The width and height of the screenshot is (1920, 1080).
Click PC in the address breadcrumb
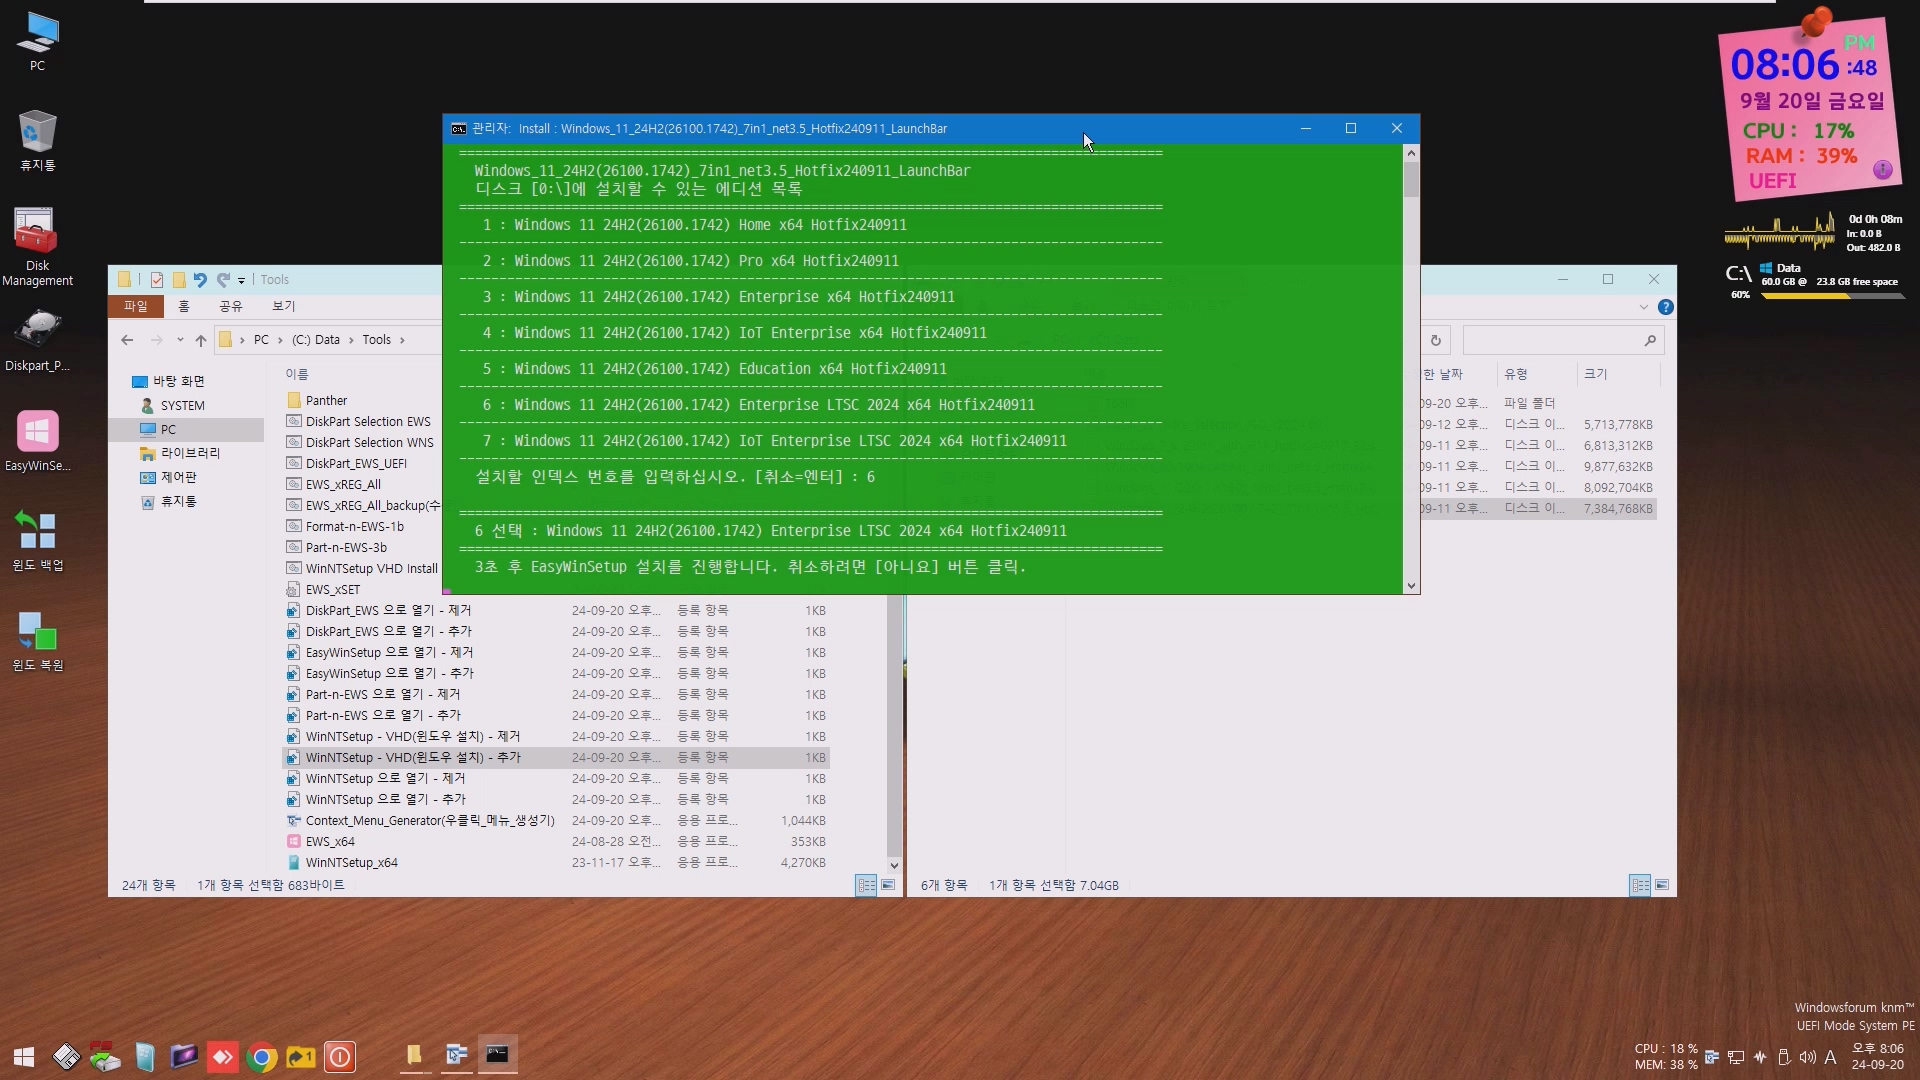[261, 340]
